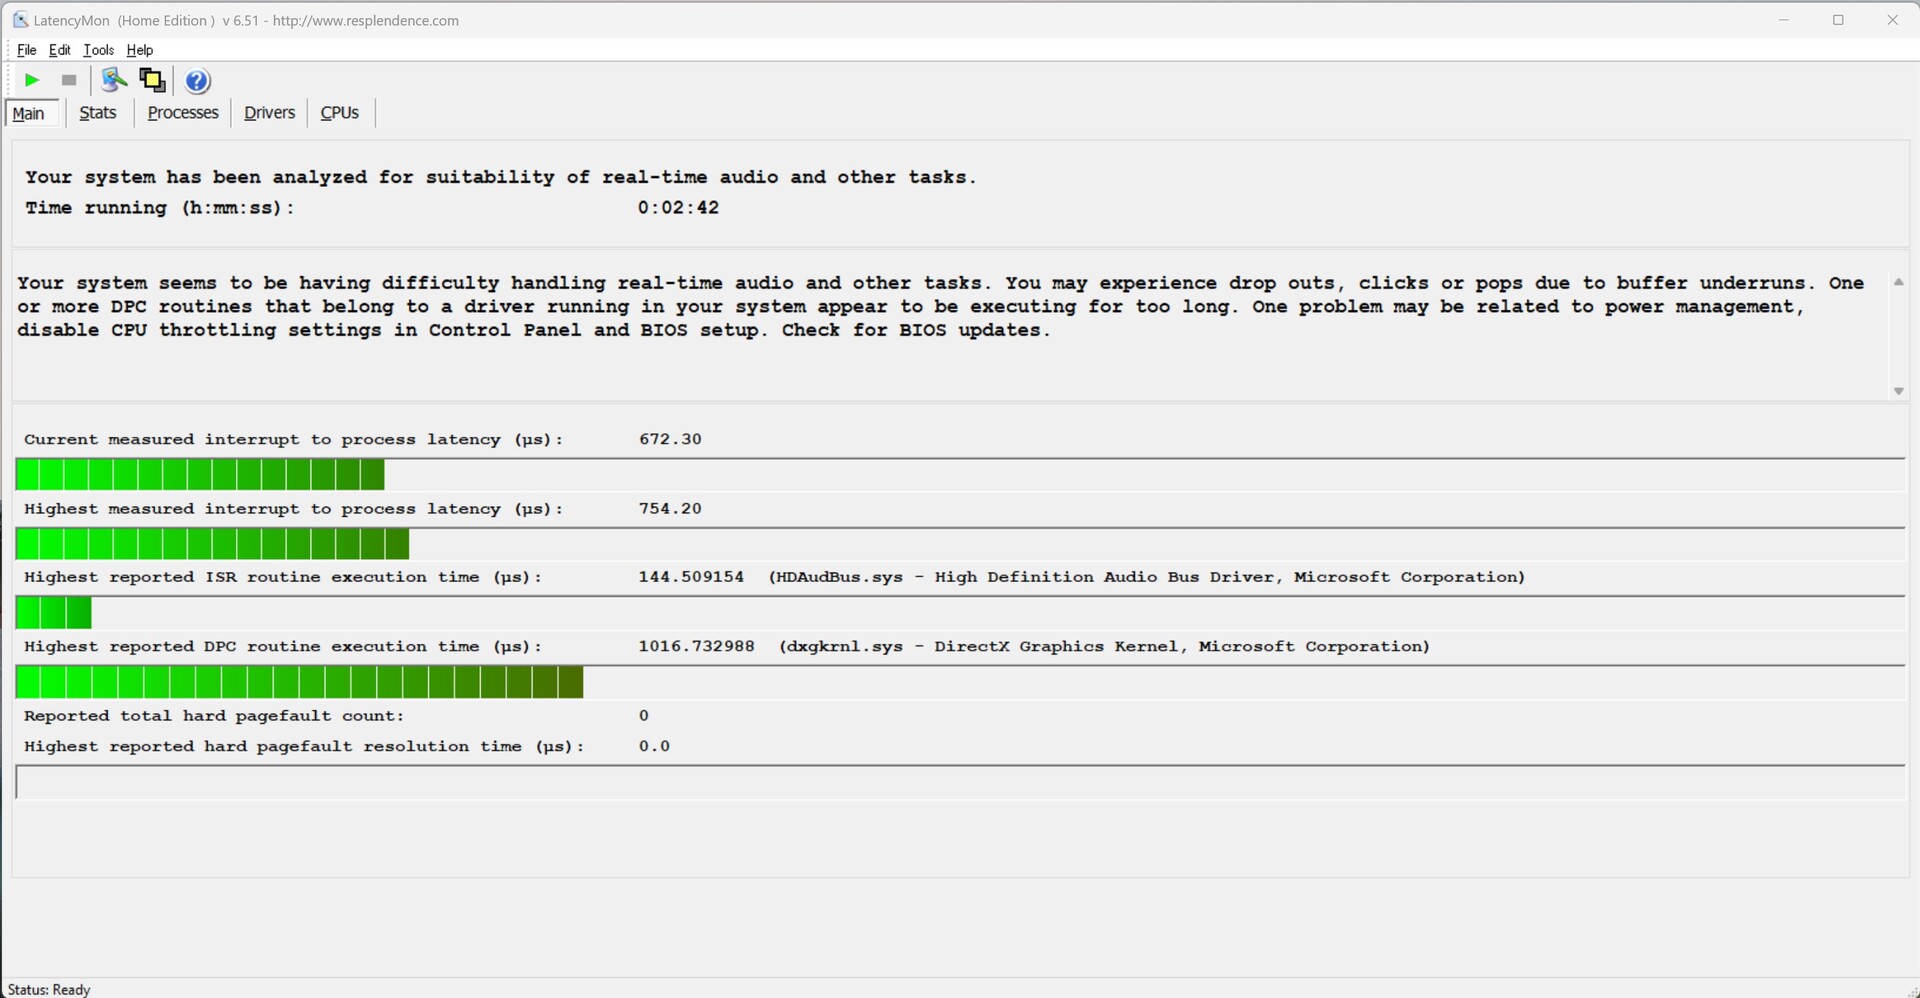Open the File menu
The width and height of the screenshot is (1920, 998).
point(27,50)
